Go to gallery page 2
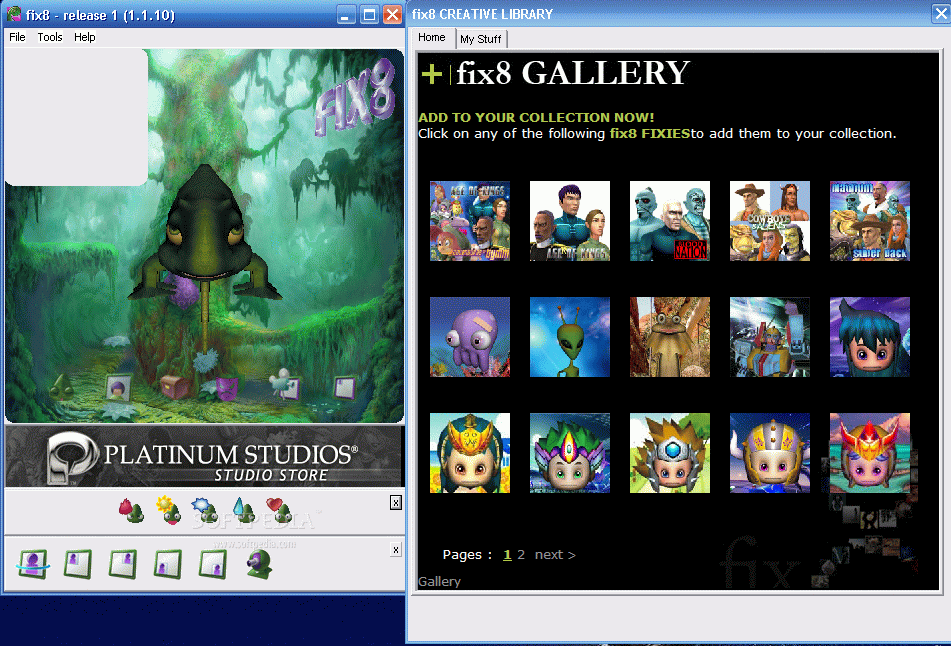 coord(521,554)
